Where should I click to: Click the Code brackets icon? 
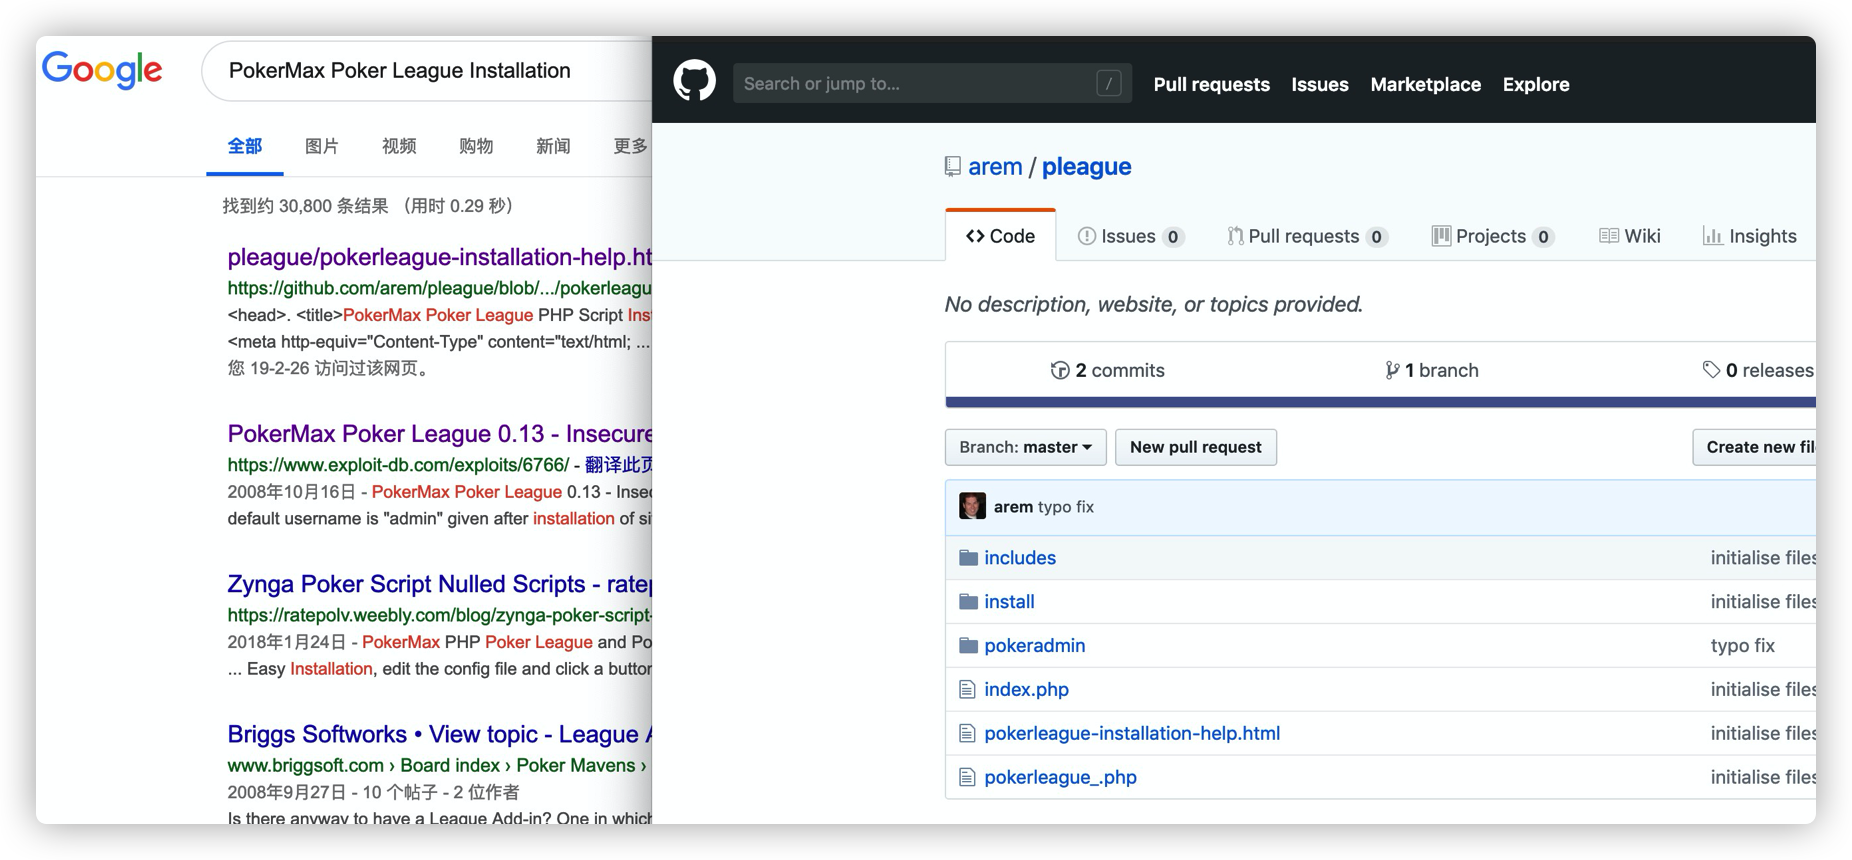(x=975, y=236)
